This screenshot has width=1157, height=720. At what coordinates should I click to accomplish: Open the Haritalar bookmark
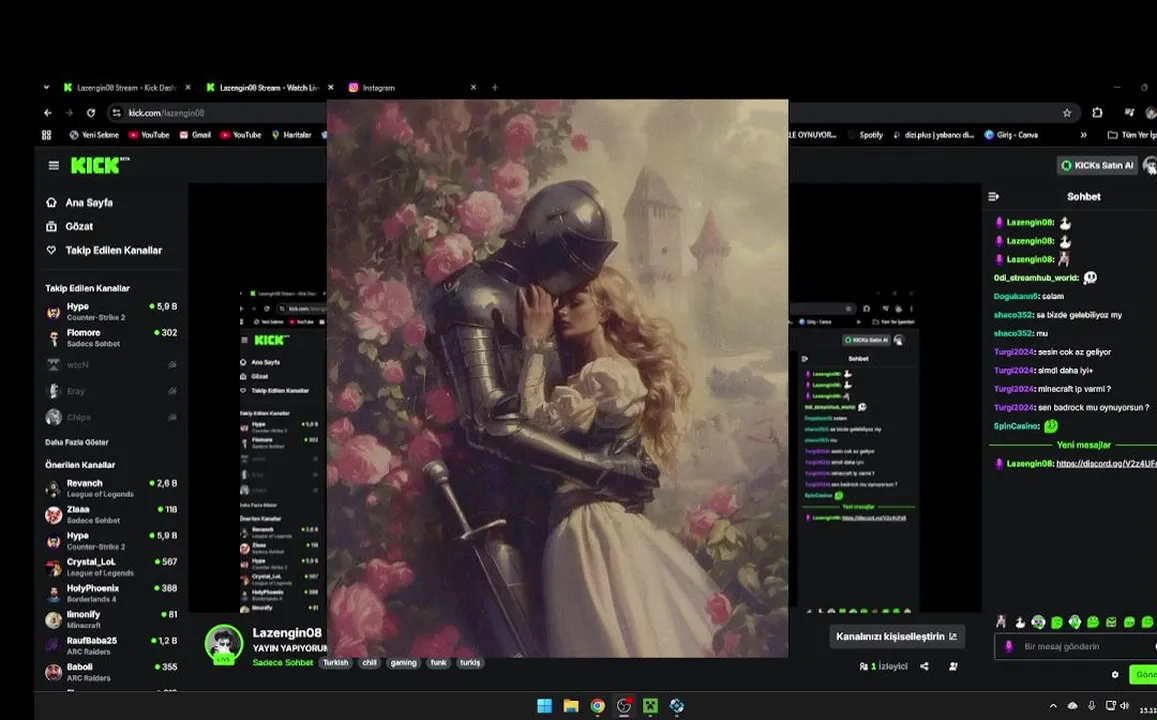point(291,135)
